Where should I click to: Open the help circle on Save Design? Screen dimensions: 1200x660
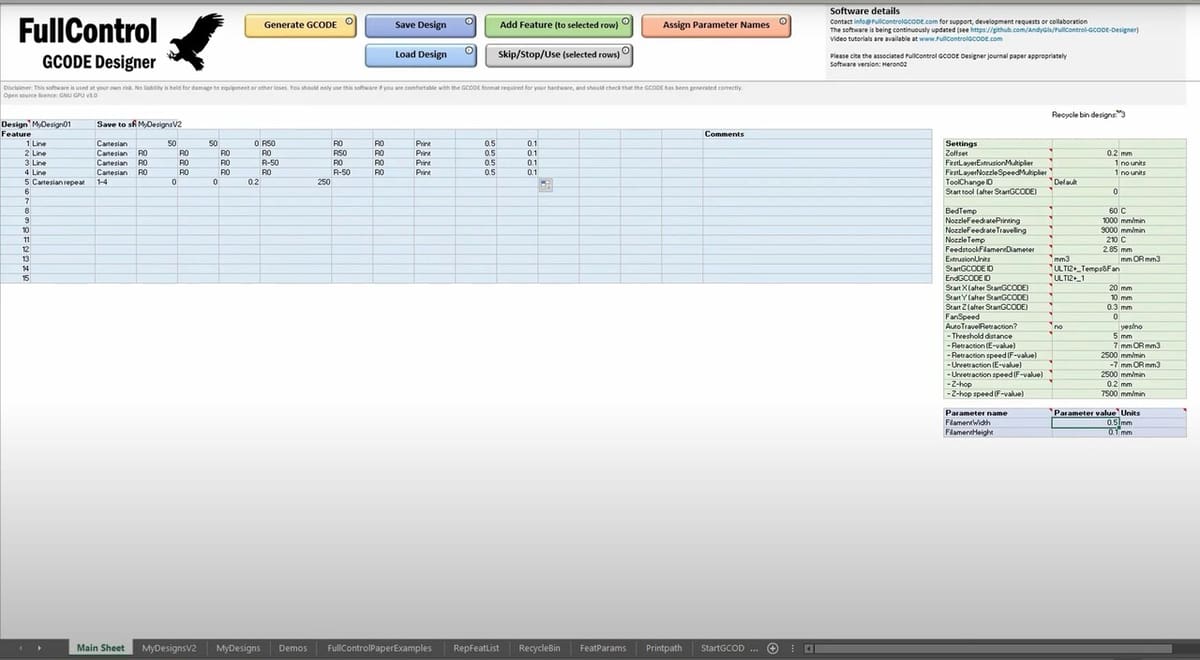[469, 19]
